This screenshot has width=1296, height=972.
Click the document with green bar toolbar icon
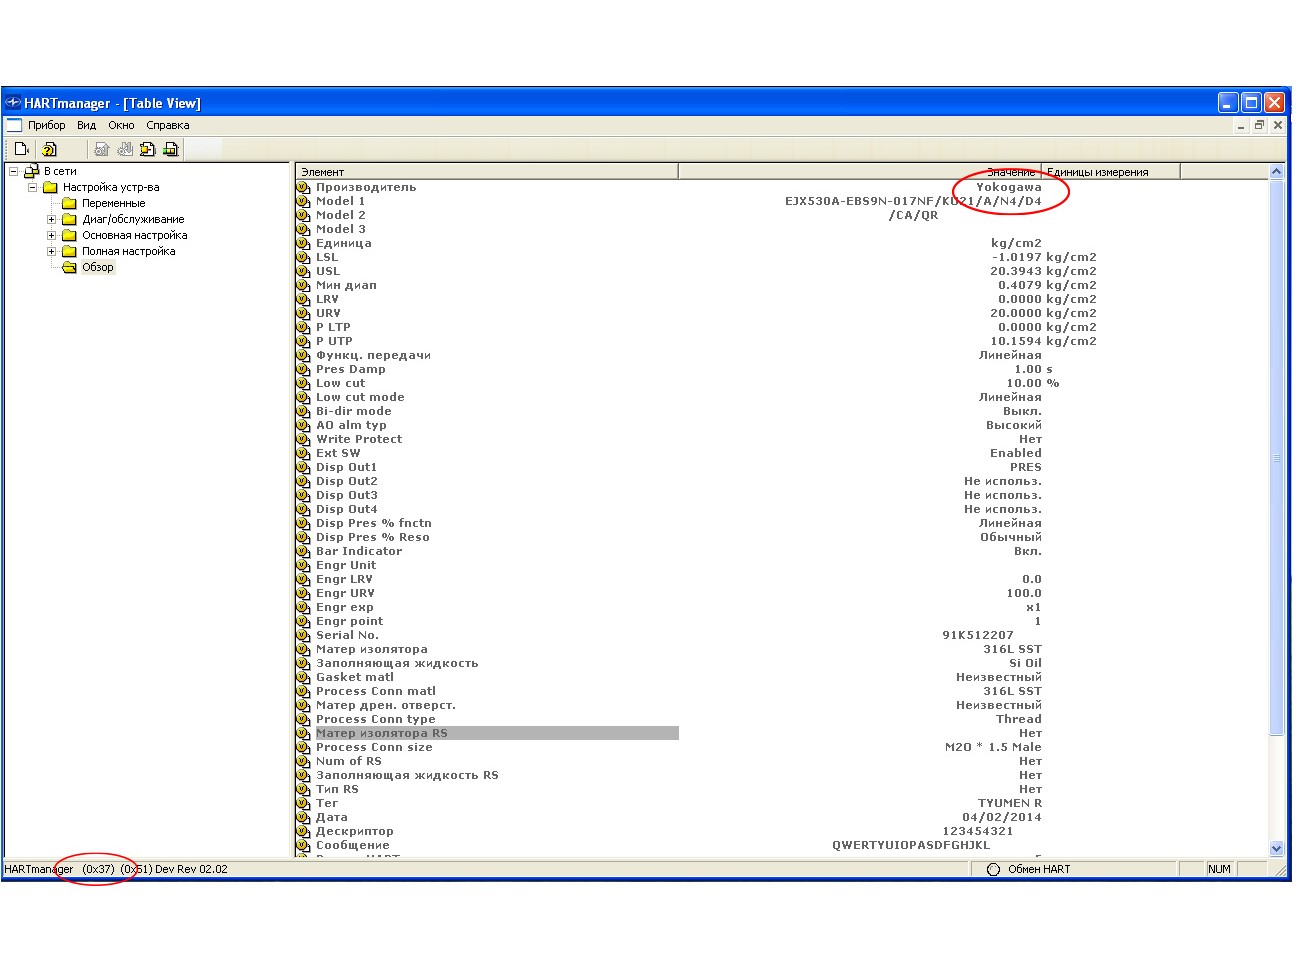(x=171, y=149)
